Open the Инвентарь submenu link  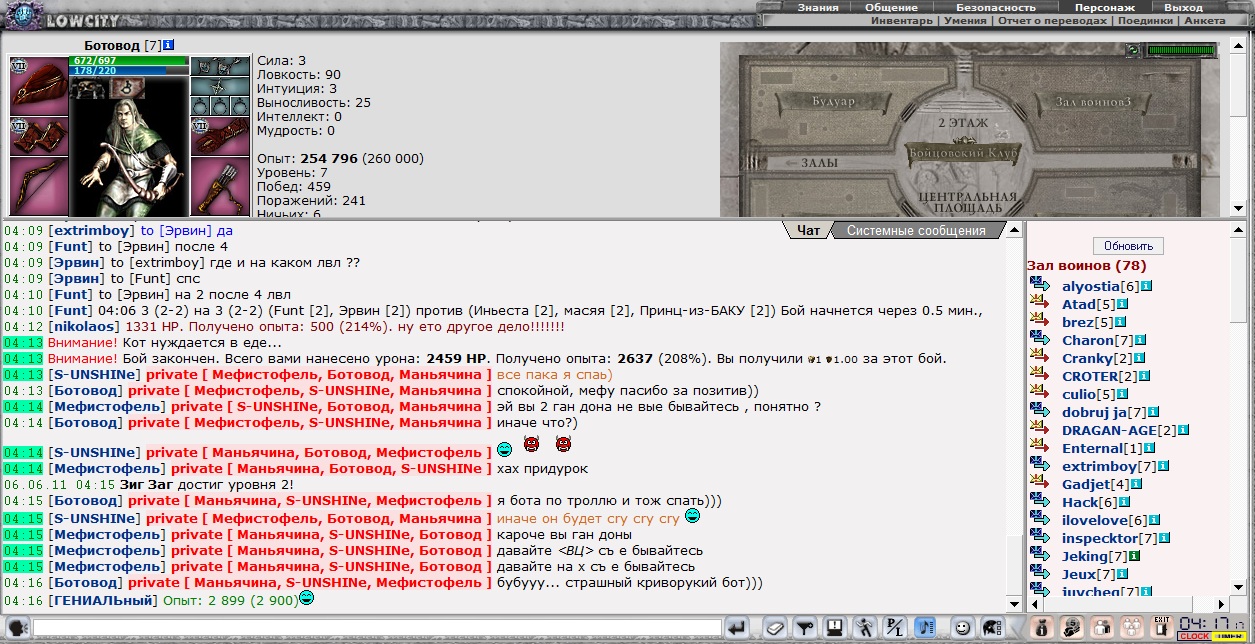[902, 20]
